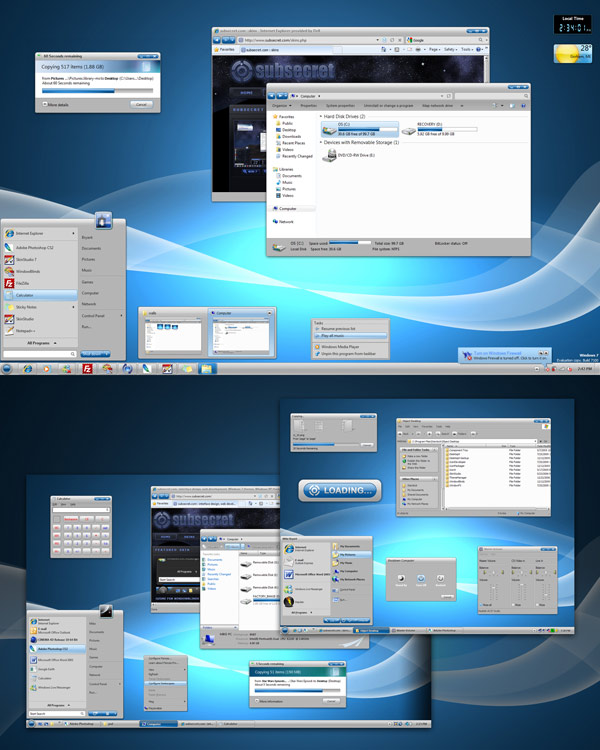Select walls folder taskbar thumbnail preview
The image size is (600, 750).
coord(173,332)
